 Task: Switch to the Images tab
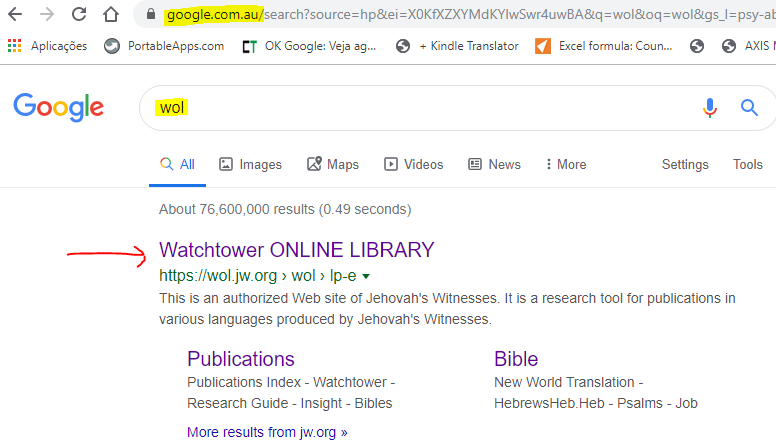click(x=250, y=164)
